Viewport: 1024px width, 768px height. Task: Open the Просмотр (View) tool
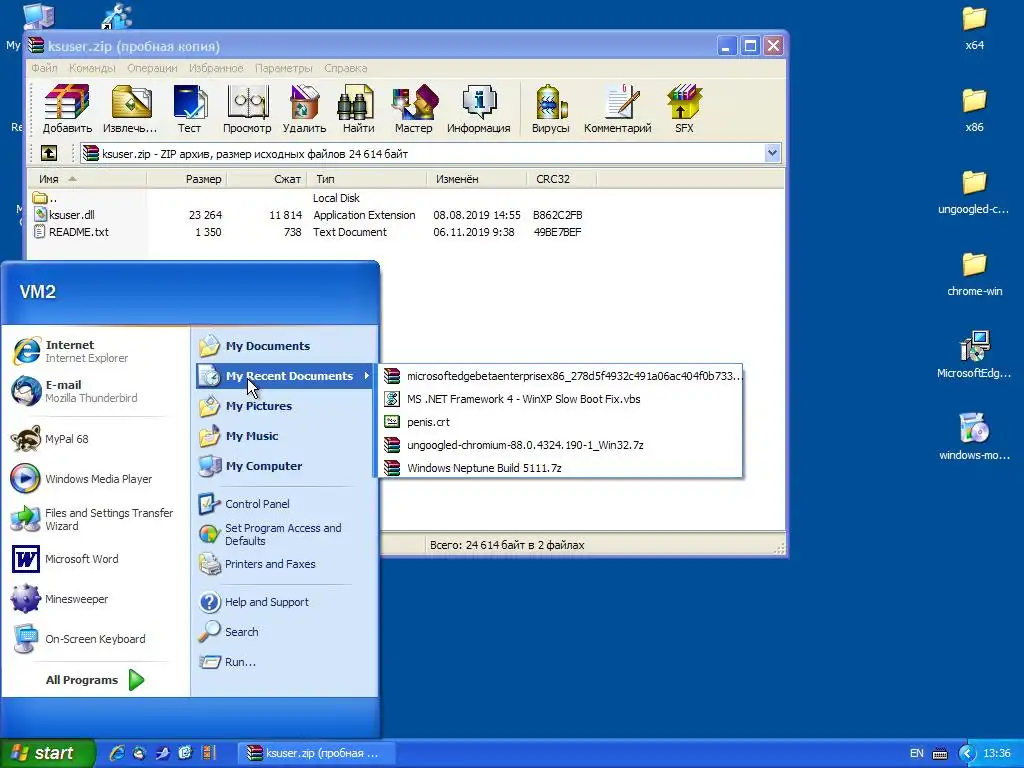pyautogui.click(x=247, y=108)
